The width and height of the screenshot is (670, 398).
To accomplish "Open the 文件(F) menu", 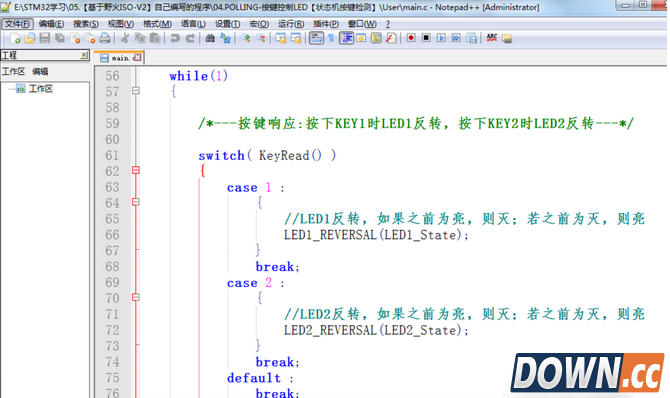I will (17, 24).
